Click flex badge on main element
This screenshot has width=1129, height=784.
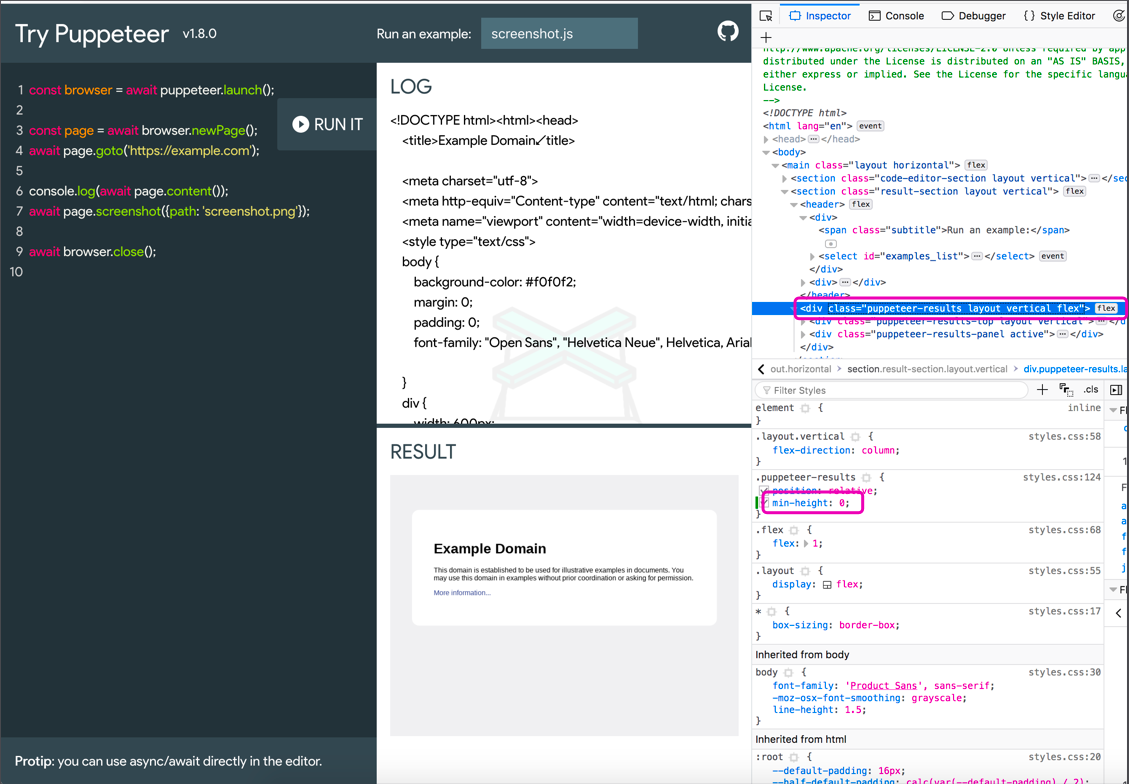pyautogui.click(x=976, y=165)
